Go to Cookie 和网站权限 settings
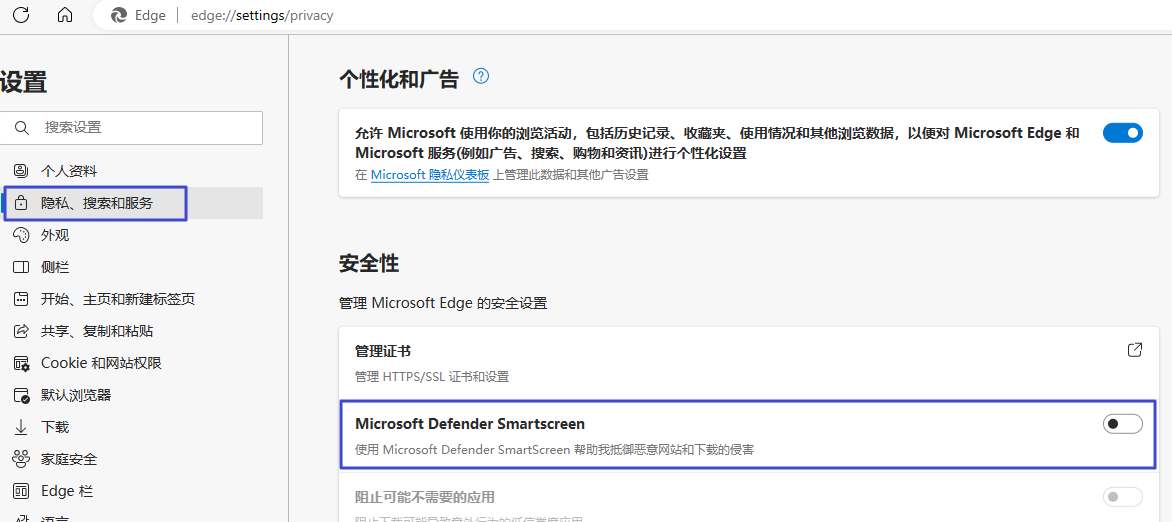Screen dimensions: 1172x522 (101, 363)
